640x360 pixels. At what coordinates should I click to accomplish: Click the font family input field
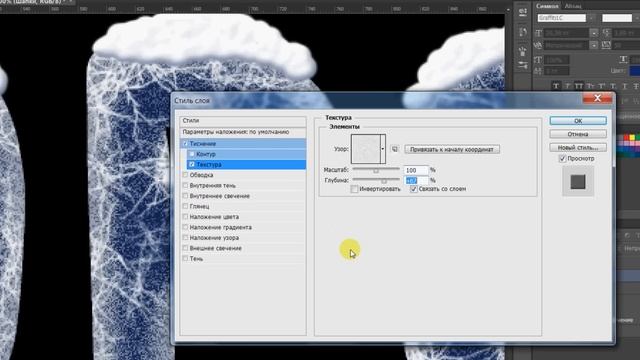562,18
